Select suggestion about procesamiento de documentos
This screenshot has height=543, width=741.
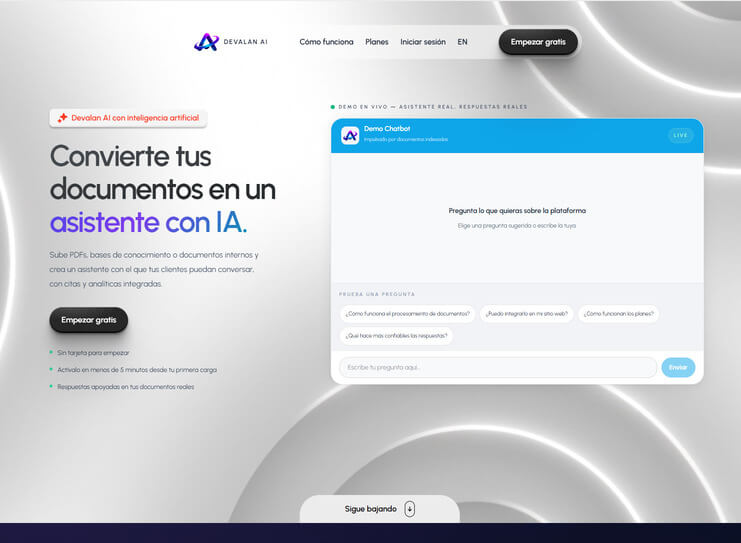pyautogui.click(x=407, y=314)
